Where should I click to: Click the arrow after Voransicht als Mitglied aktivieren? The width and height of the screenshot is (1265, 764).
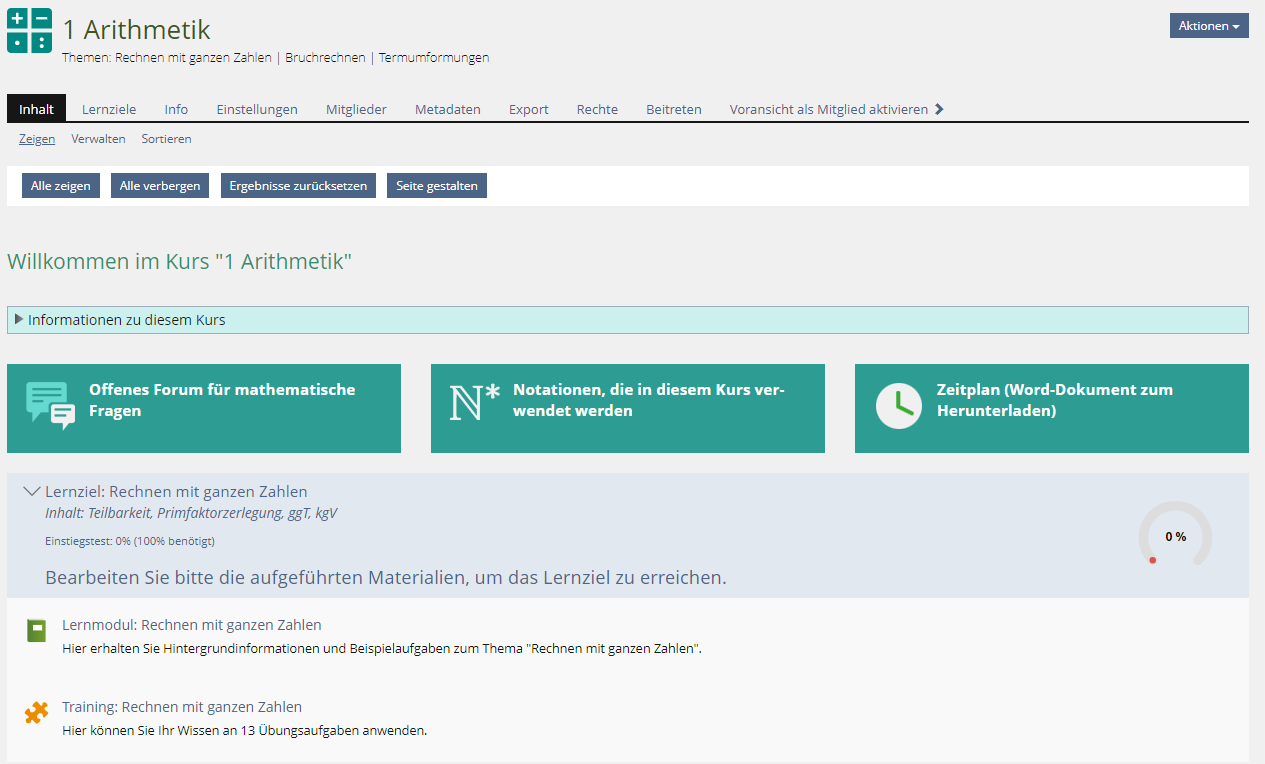[x=939, y=108]
